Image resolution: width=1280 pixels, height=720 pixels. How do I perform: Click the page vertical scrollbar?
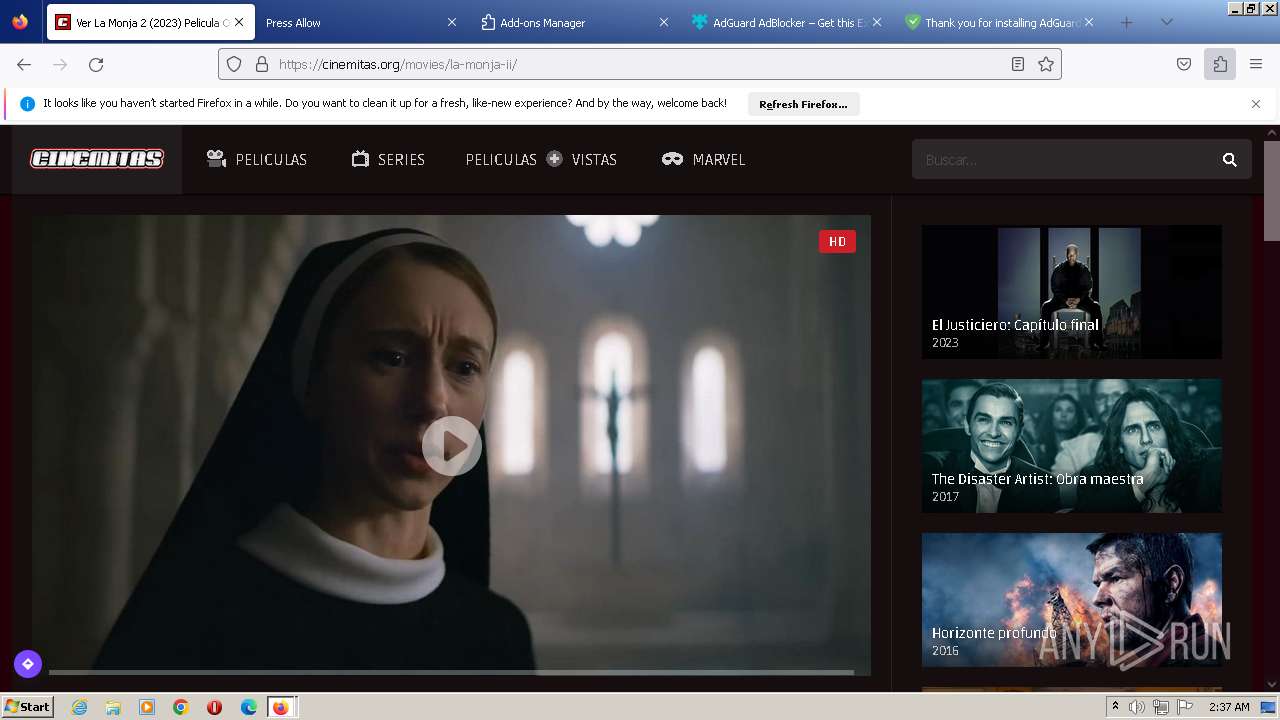point(1272,191)
